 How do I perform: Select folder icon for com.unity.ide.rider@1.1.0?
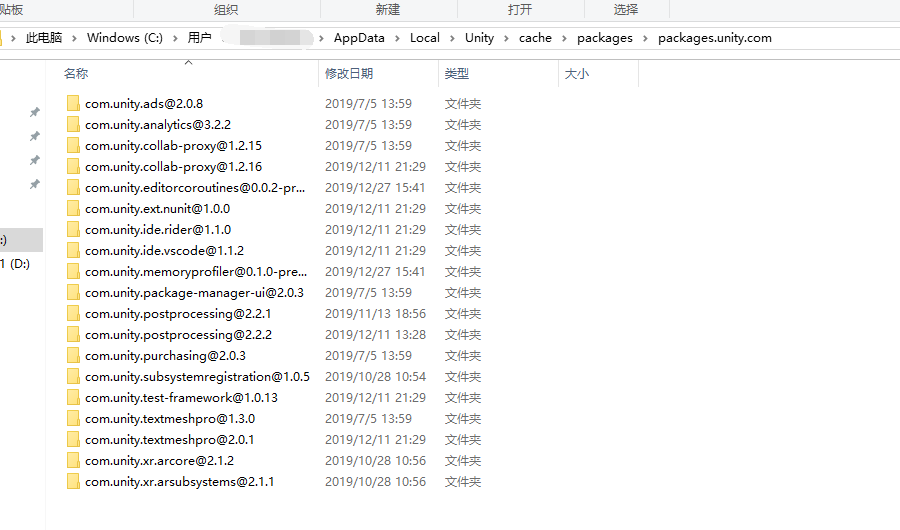pyautogui.click(x=73, y=230)
